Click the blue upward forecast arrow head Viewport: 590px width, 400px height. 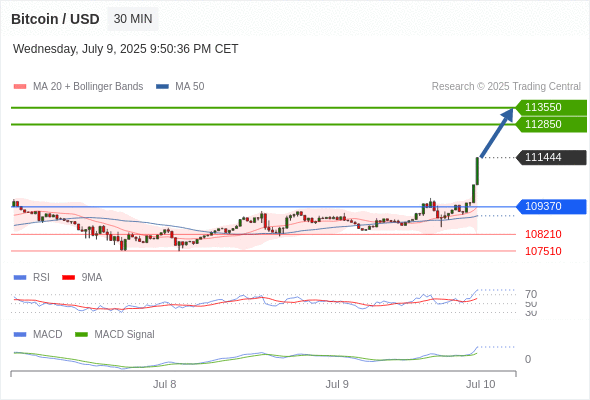click(507, 114)
